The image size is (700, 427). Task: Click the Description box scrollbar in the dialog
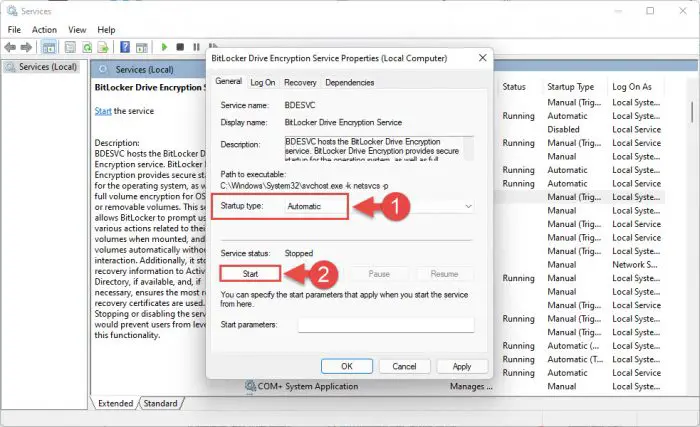pyautogui.click(x=468, y=148)
